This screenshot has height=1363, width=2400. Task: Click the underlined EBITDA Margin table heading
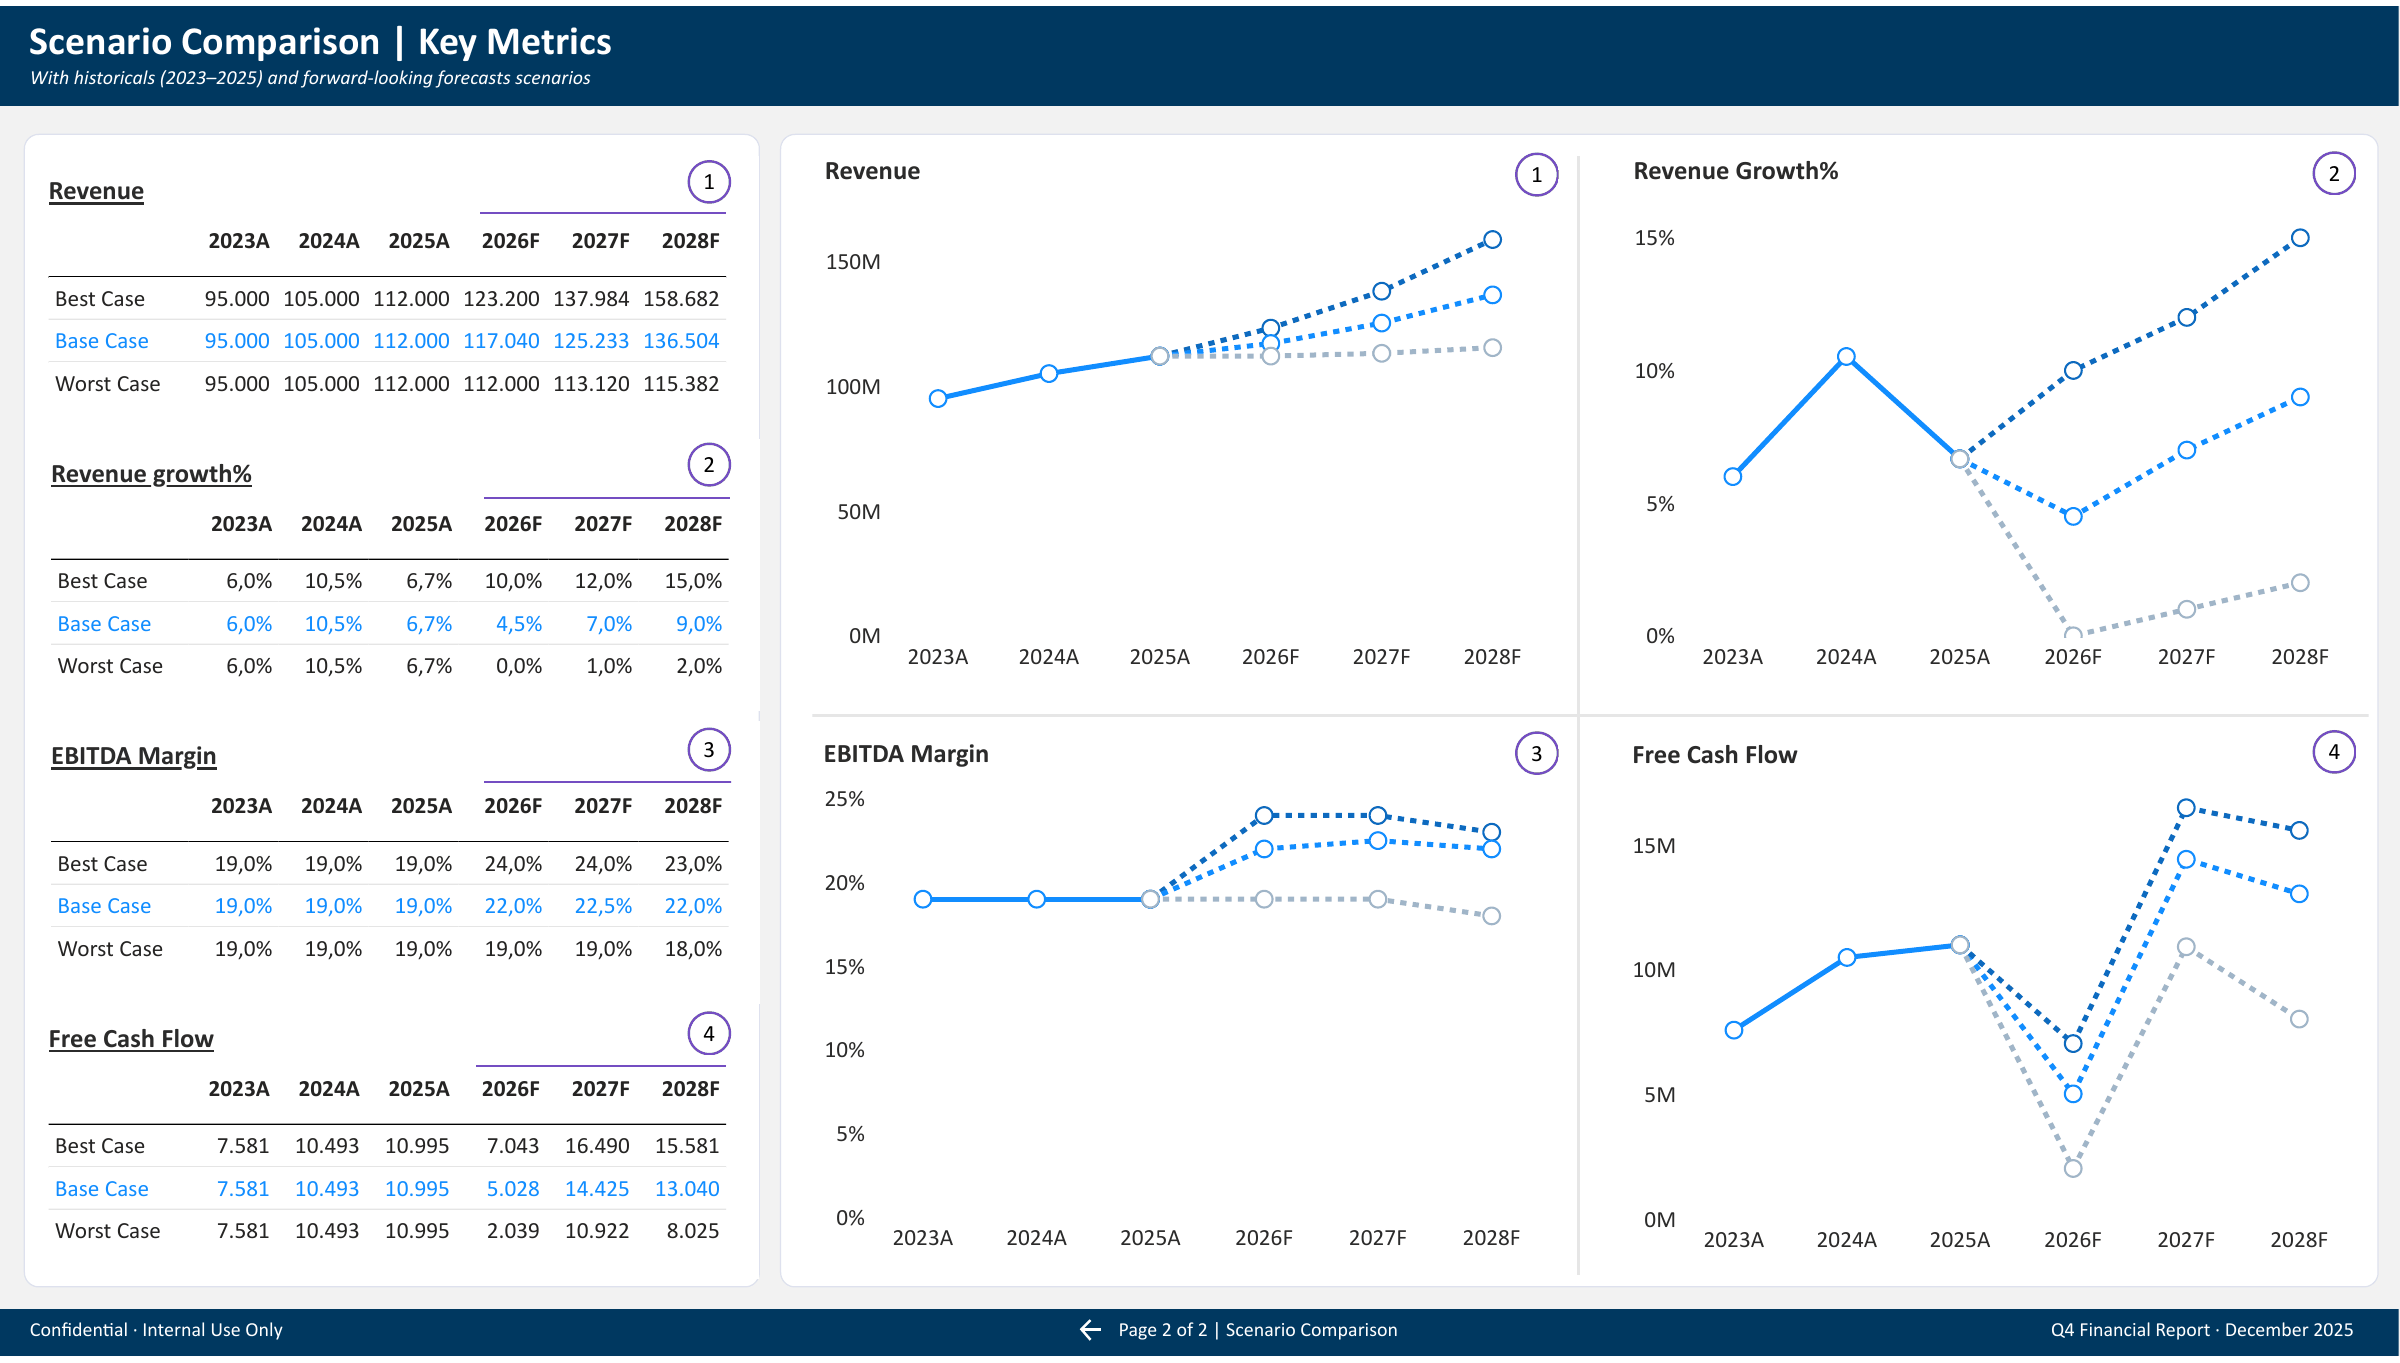click(x=133, y=756)
